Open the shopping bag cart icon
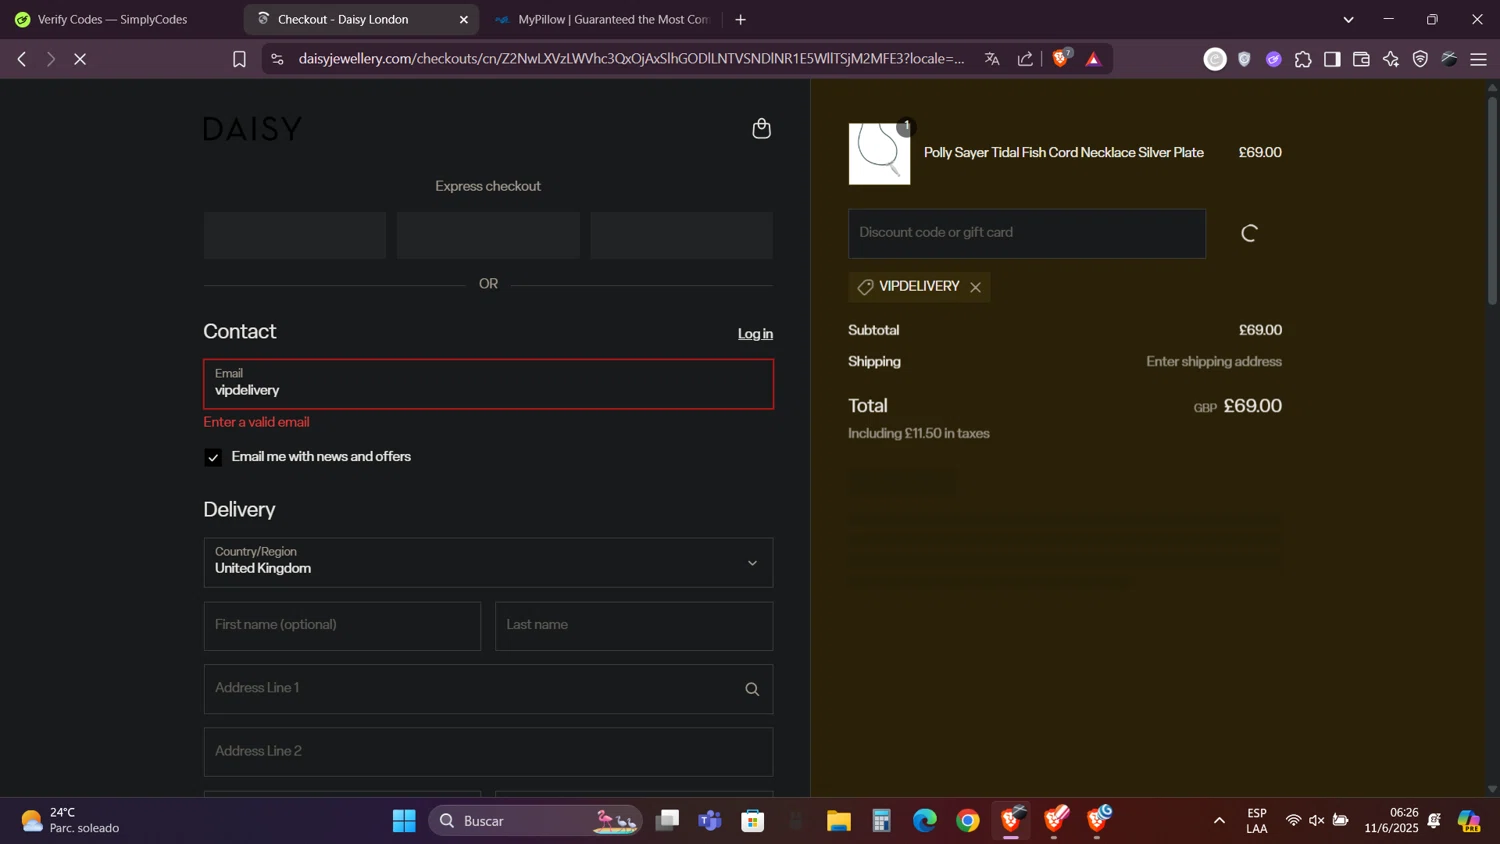The image size is (1500, 844). pyautogui.click(x=761, y=128)
